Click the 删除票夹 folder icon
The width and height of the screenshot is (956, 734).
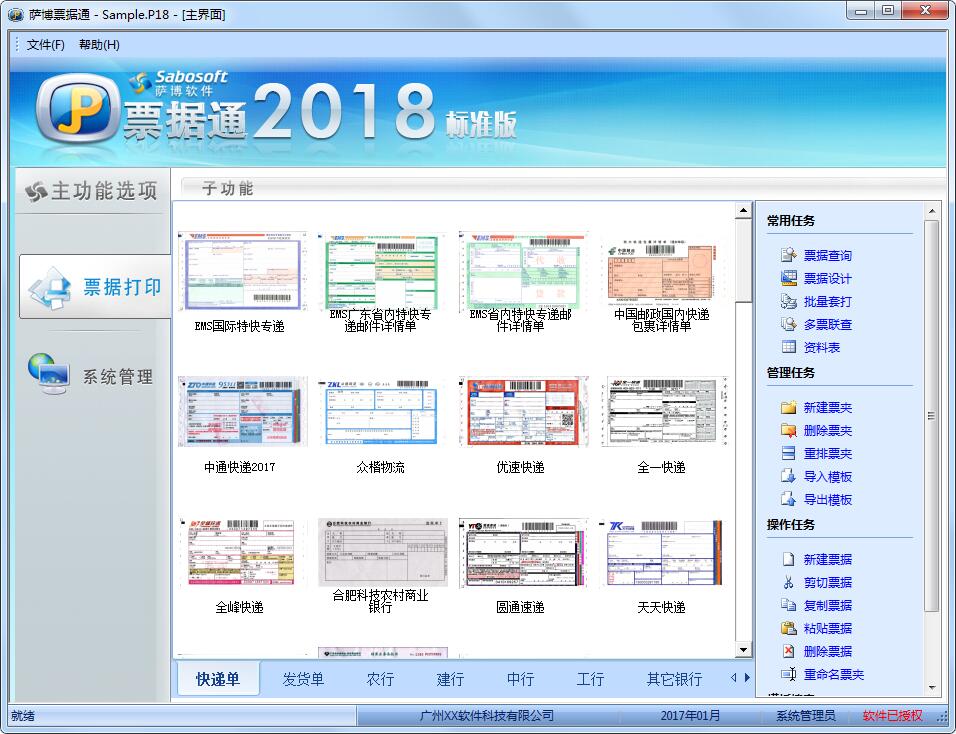pyautogui.click(x=788, y=430)
